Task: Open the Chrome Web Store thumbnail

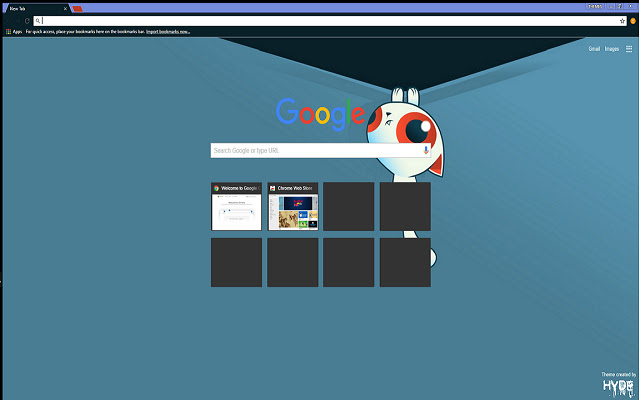Action: click(293, 207)
